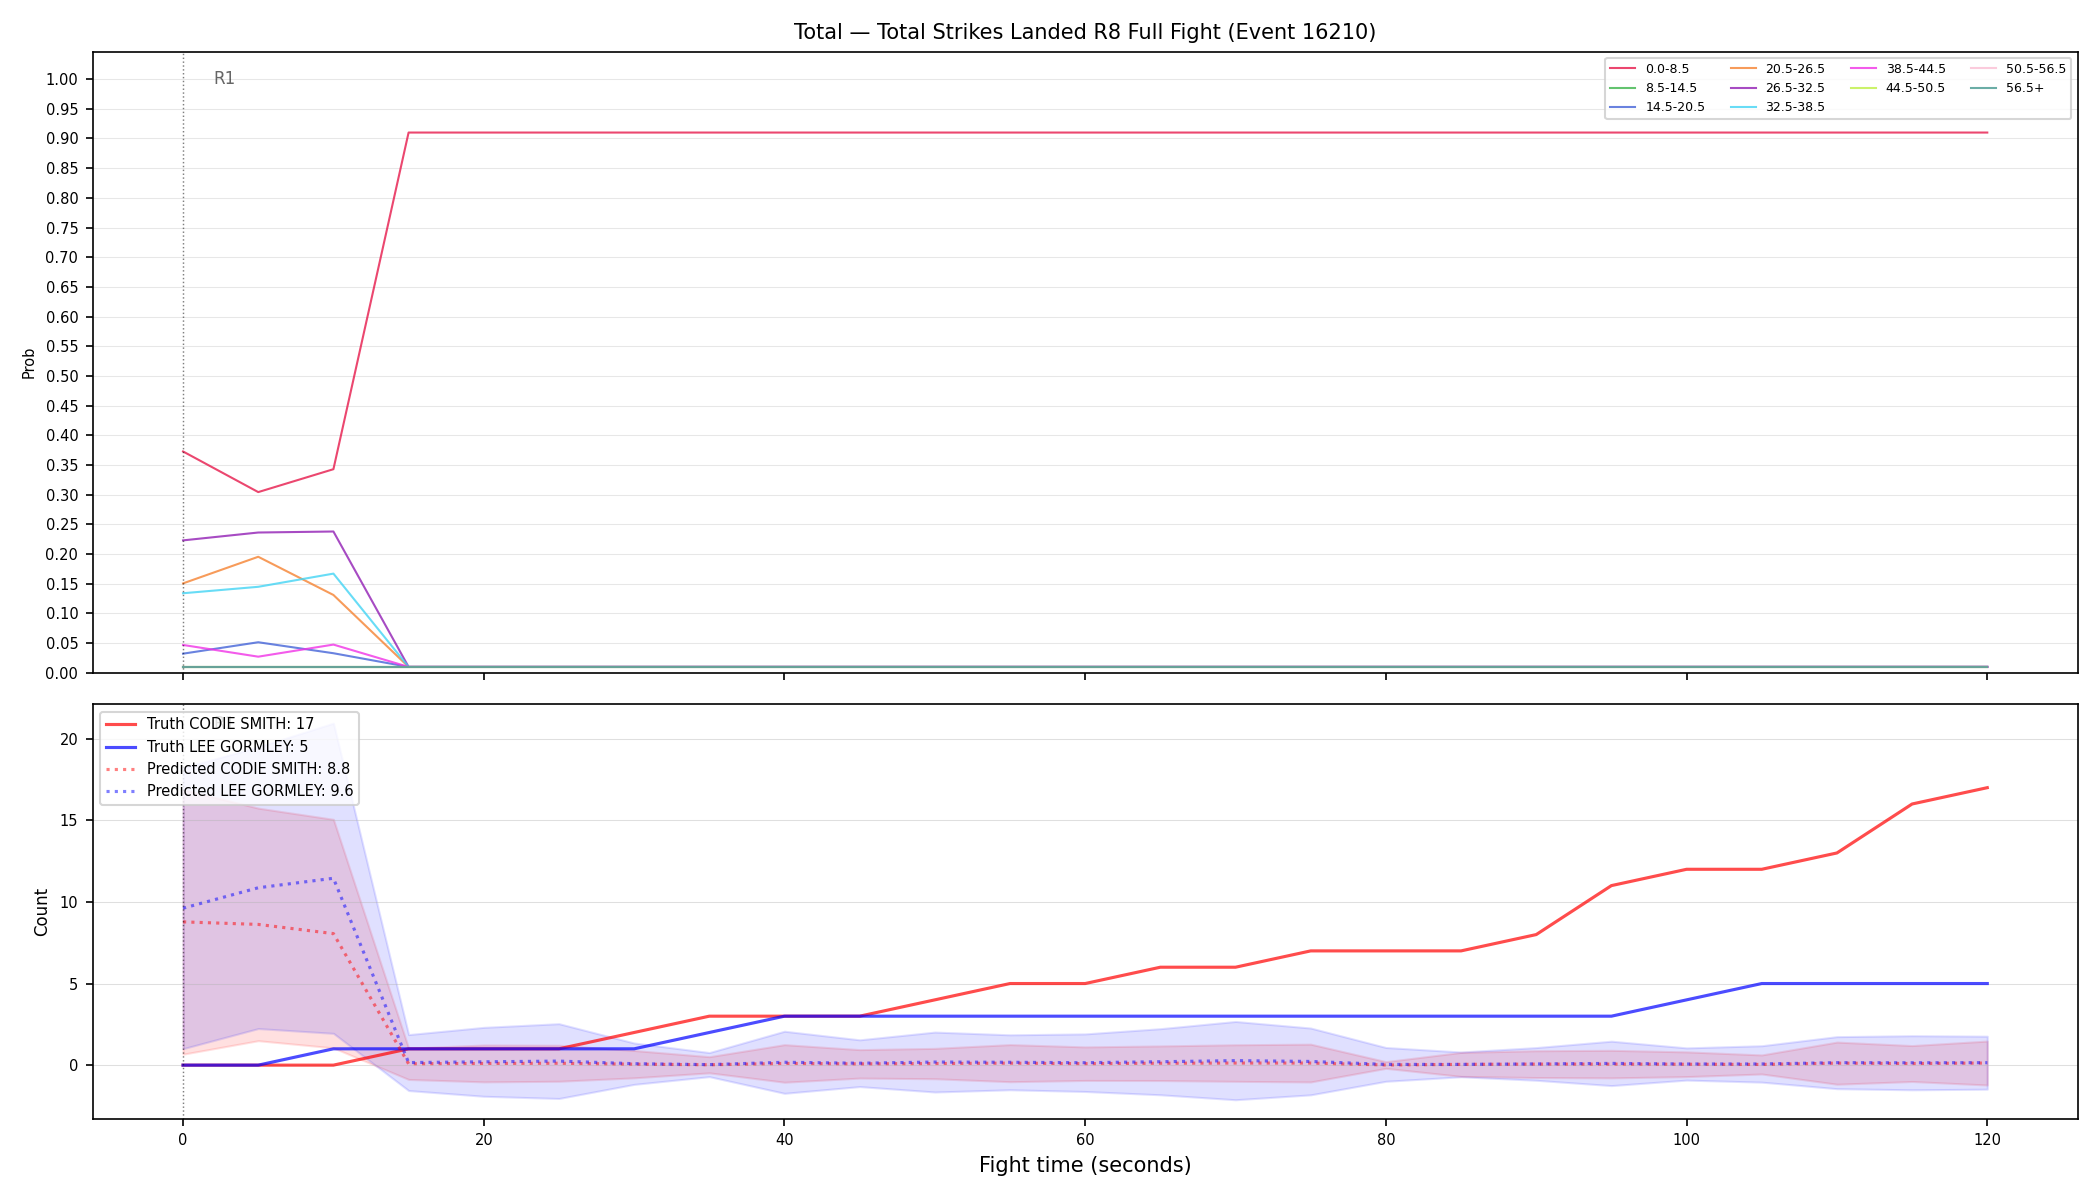Click the 80 tick on time axis
The width and height of the screenshot is (2100, 1200).
point(1386,1138)
